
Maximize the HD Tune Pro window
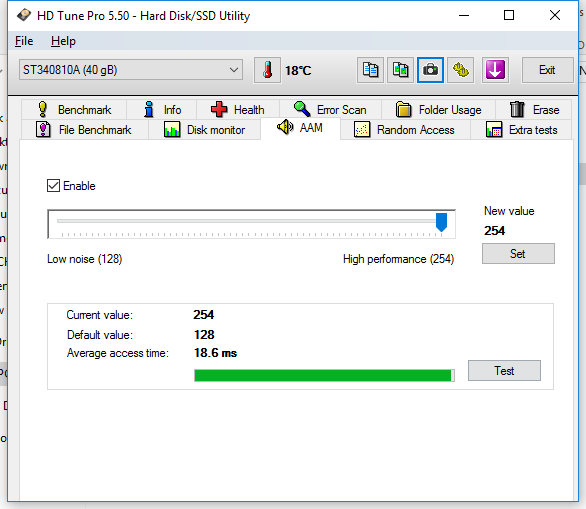509,15
